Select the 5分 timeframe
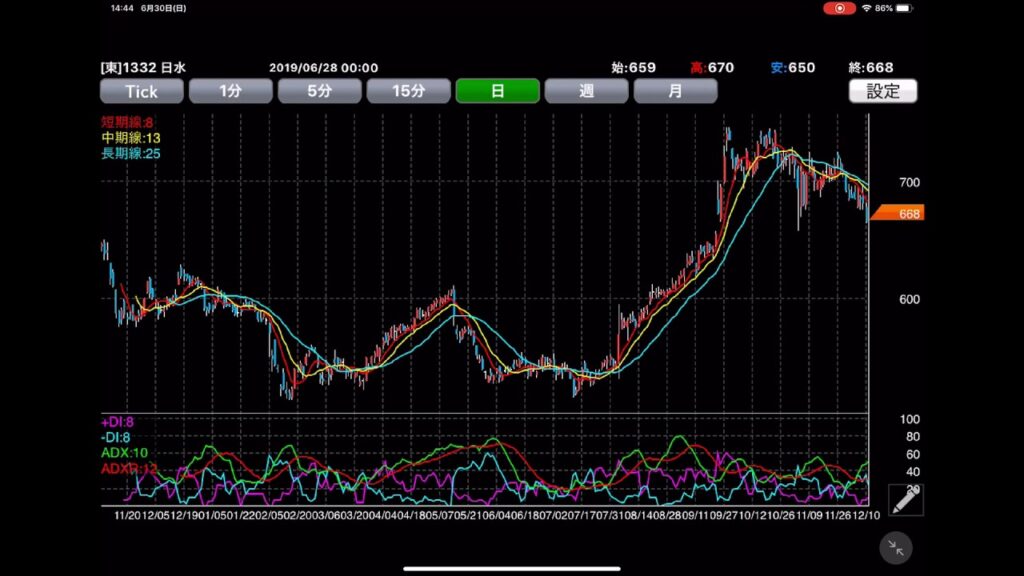 tap(319, 91)
